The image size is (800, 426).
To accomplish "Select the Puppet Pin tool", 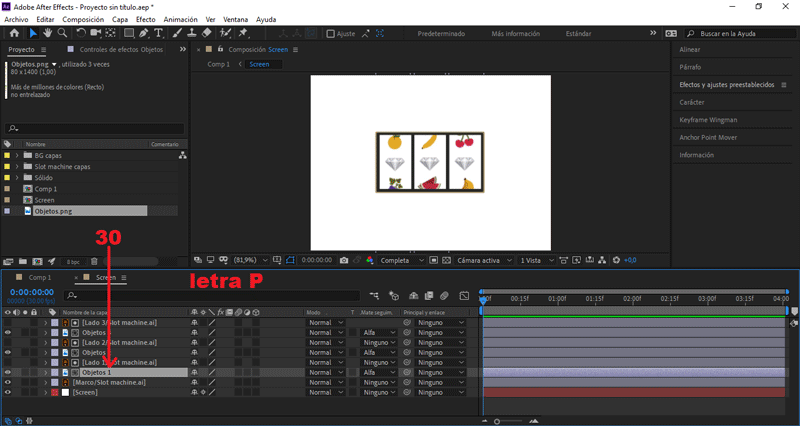I will [x=243, y=33].
